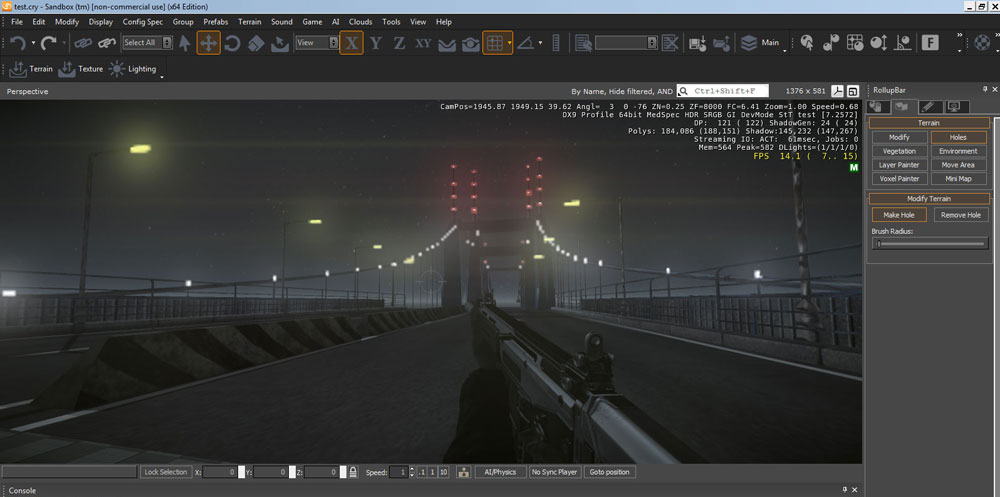This screenshot has height=497, width=1000.
Task: Open the View coordinate system dropdown
Action: [317, 43]
